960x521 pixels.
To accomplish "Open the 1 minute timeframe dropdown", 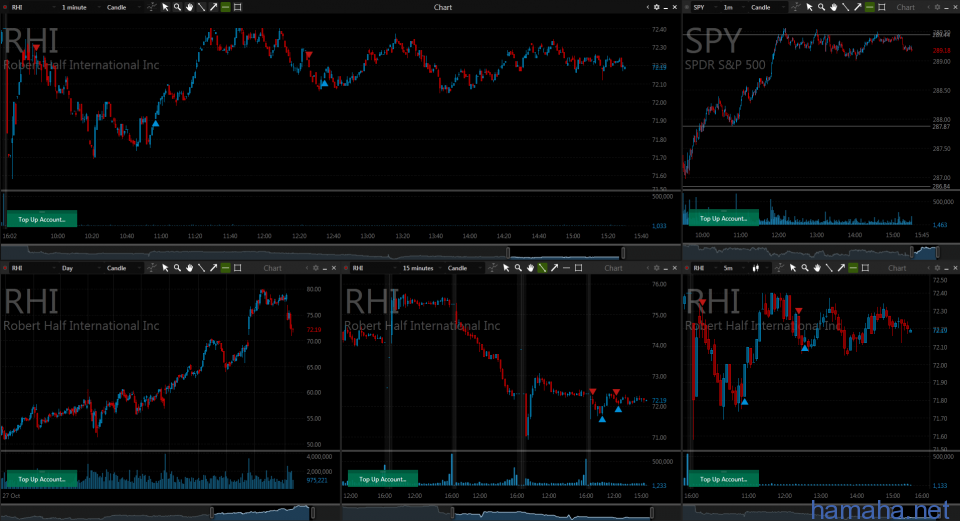I will tap(78, 7).
